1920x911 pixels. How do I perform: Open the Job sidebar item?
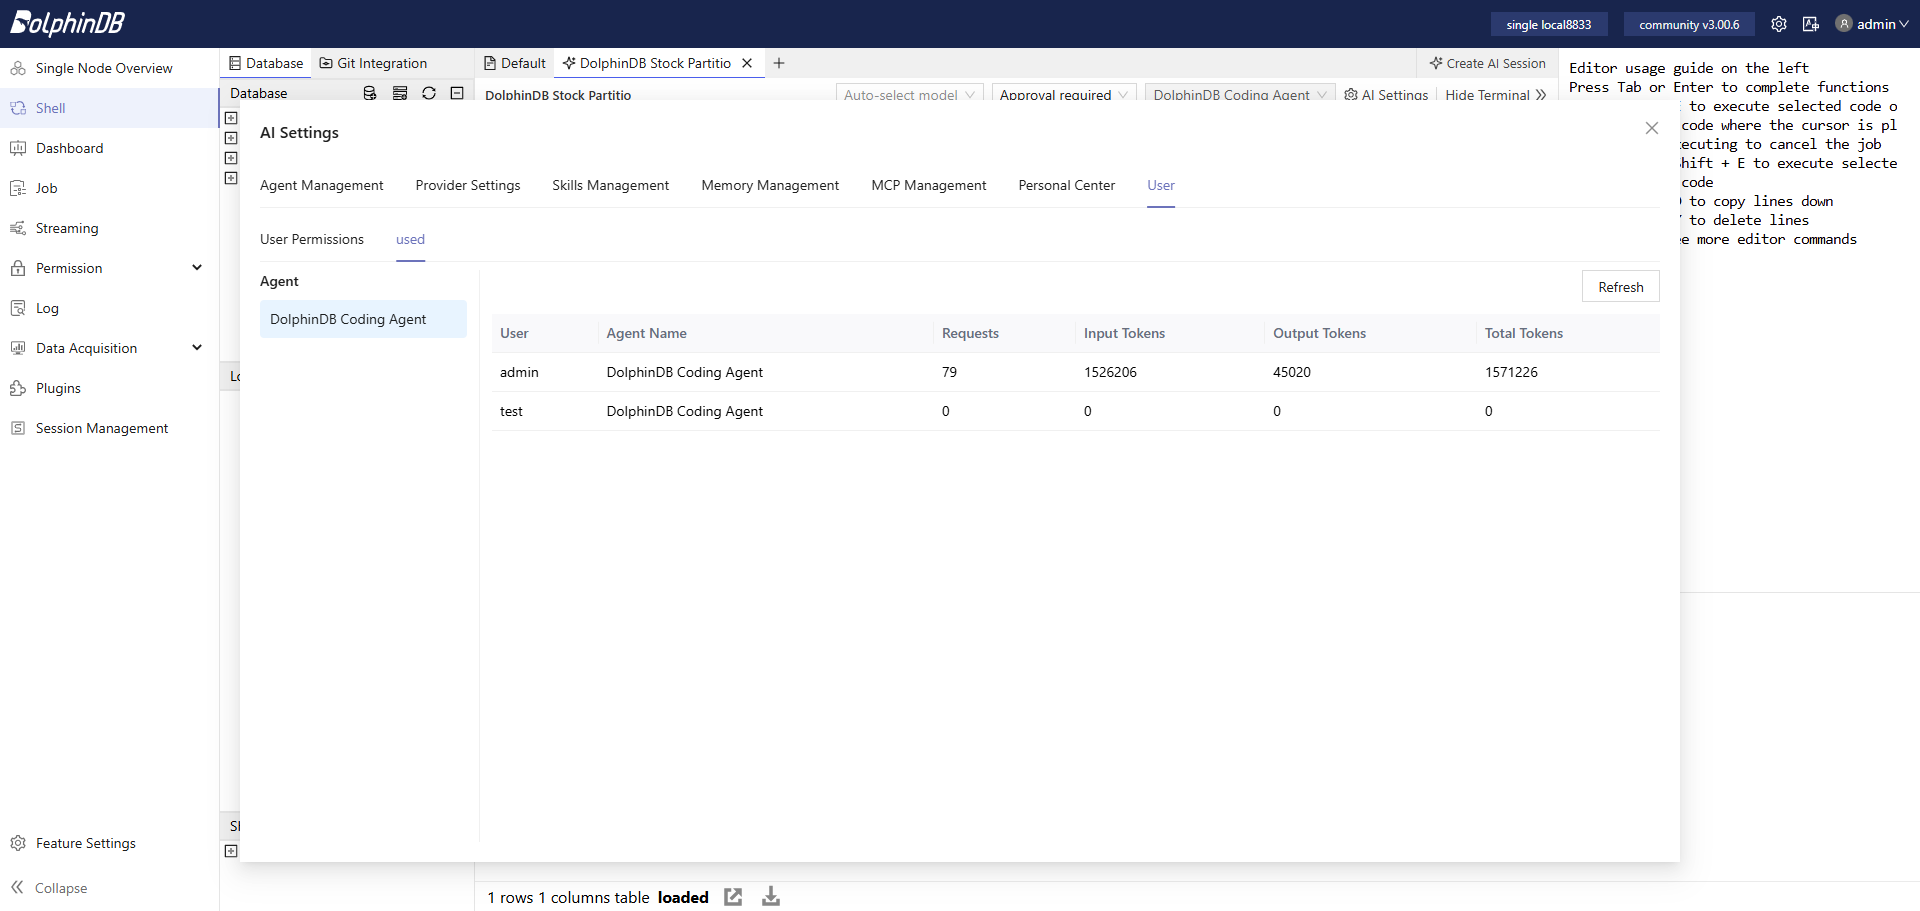coord(109,188)
